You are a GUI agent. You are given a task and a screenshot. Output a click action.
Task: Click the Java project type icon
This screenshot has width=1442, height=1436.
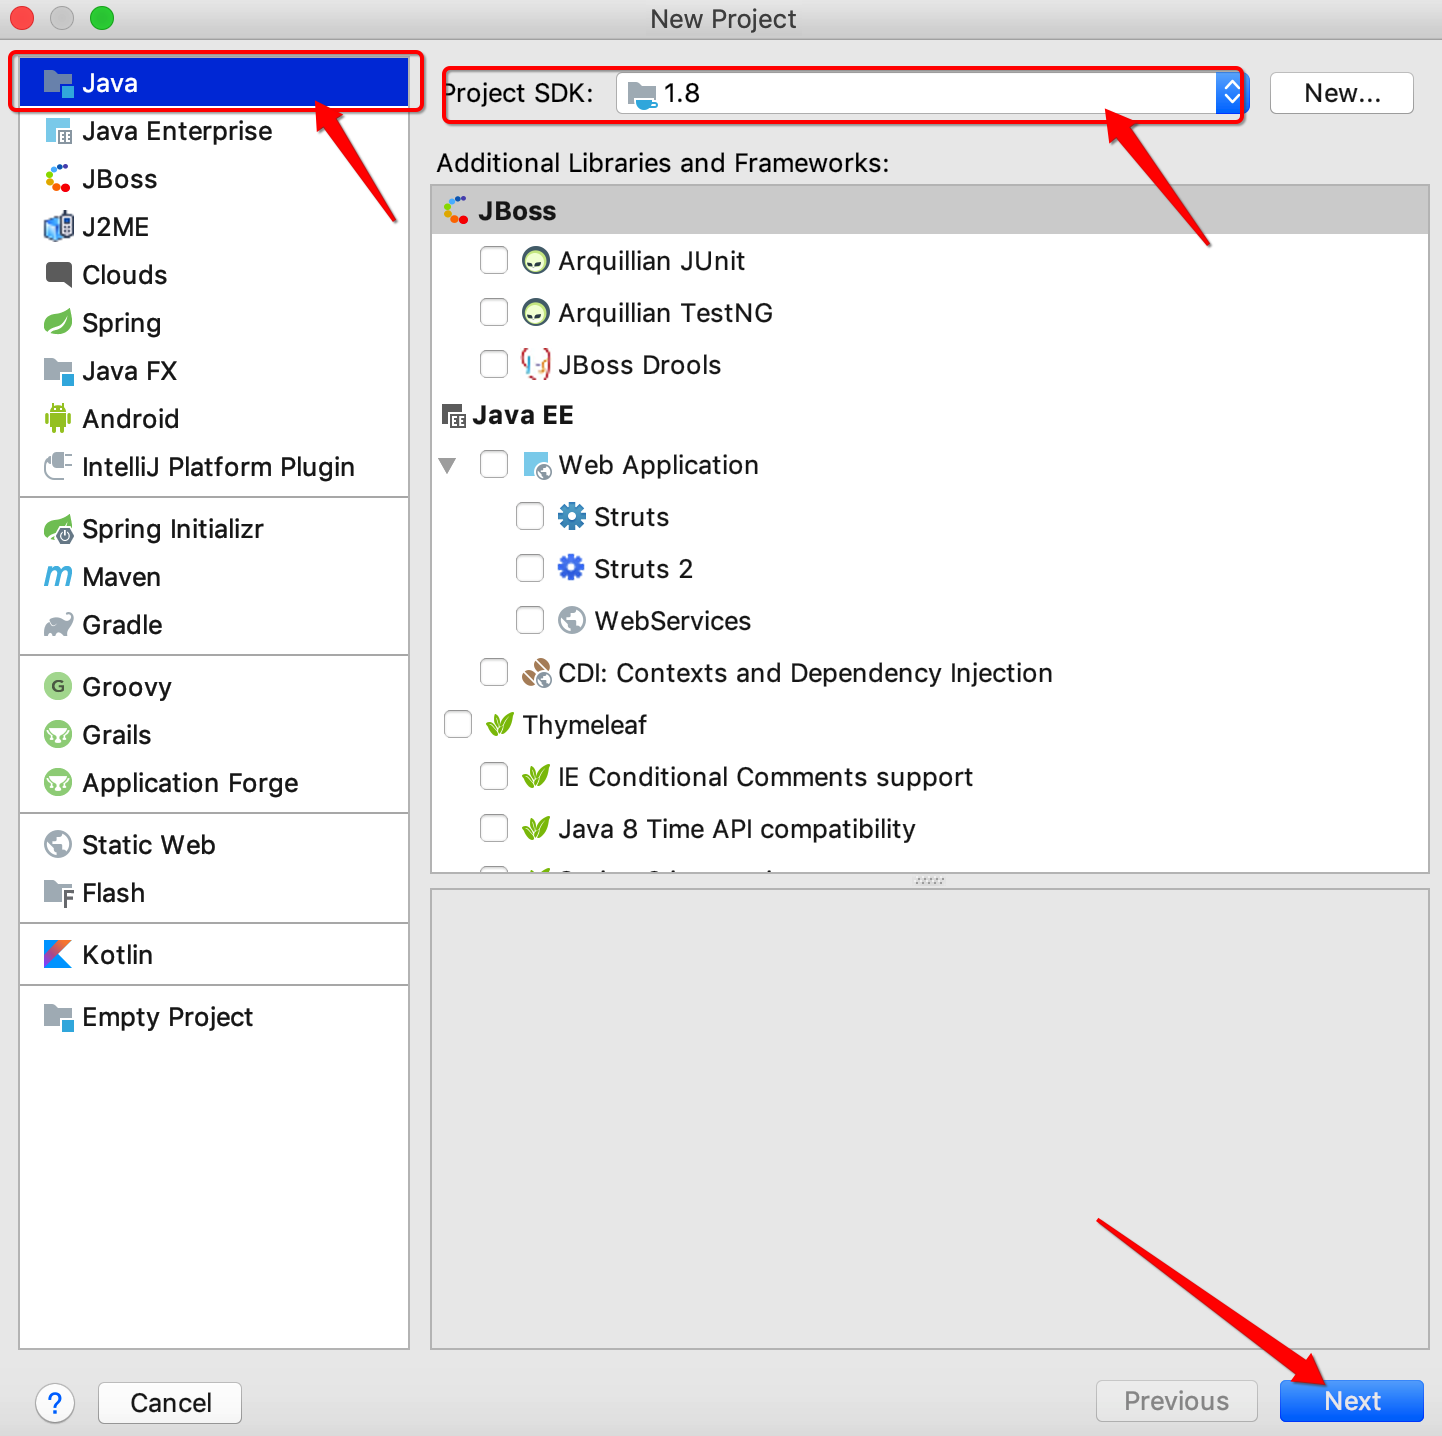[x=59, y=83]
